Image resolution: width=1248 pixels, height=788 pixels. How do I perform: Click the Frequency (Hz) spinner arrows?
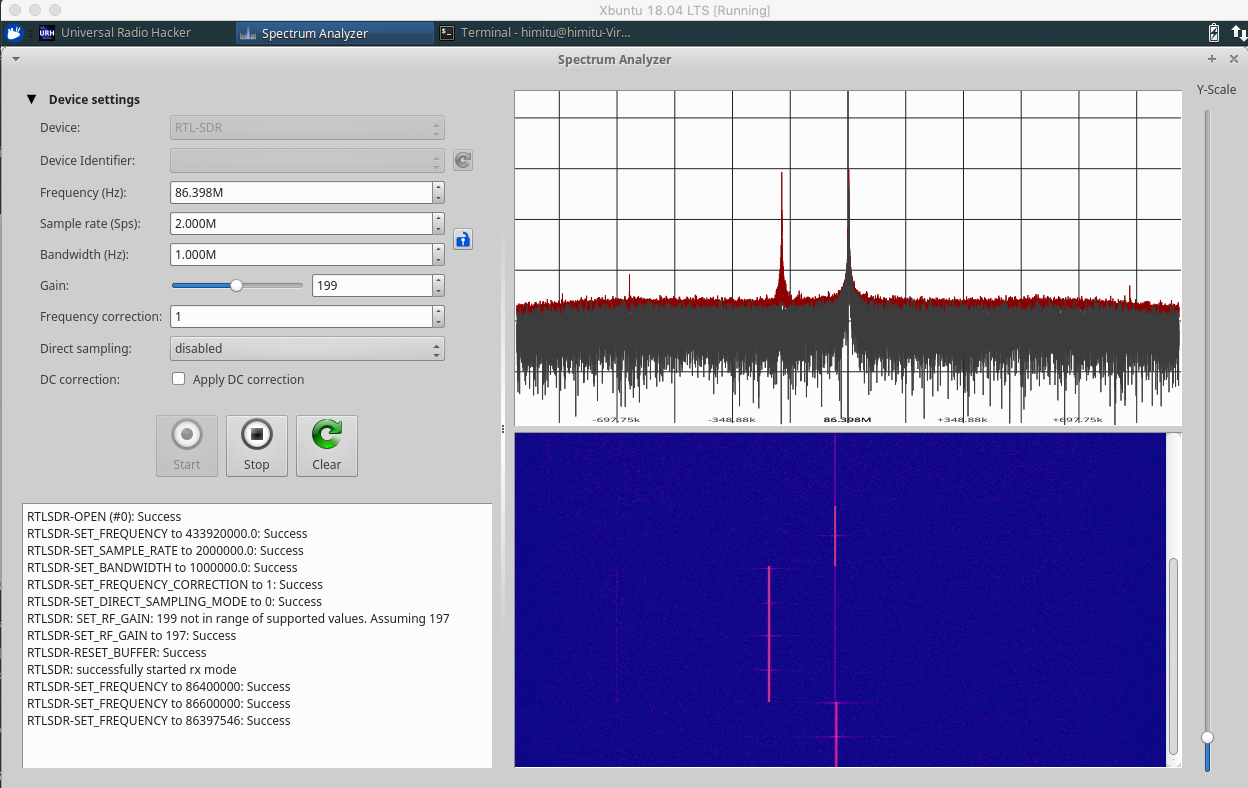pyautogui.click(x=438, y=192)
